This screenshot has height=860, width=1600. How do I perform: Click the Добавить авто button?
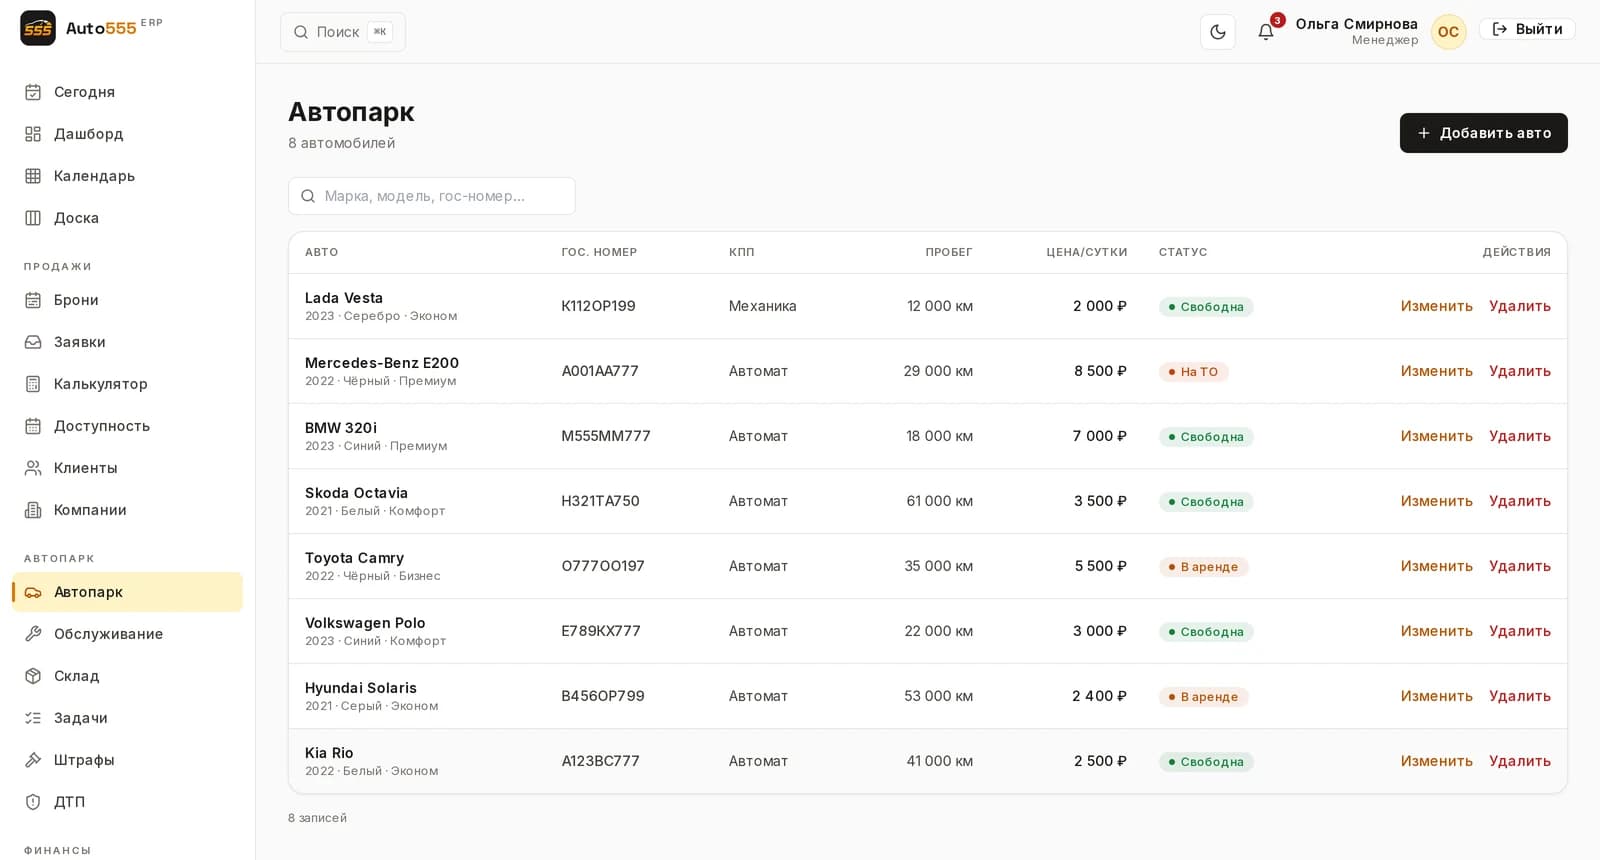1483,133
